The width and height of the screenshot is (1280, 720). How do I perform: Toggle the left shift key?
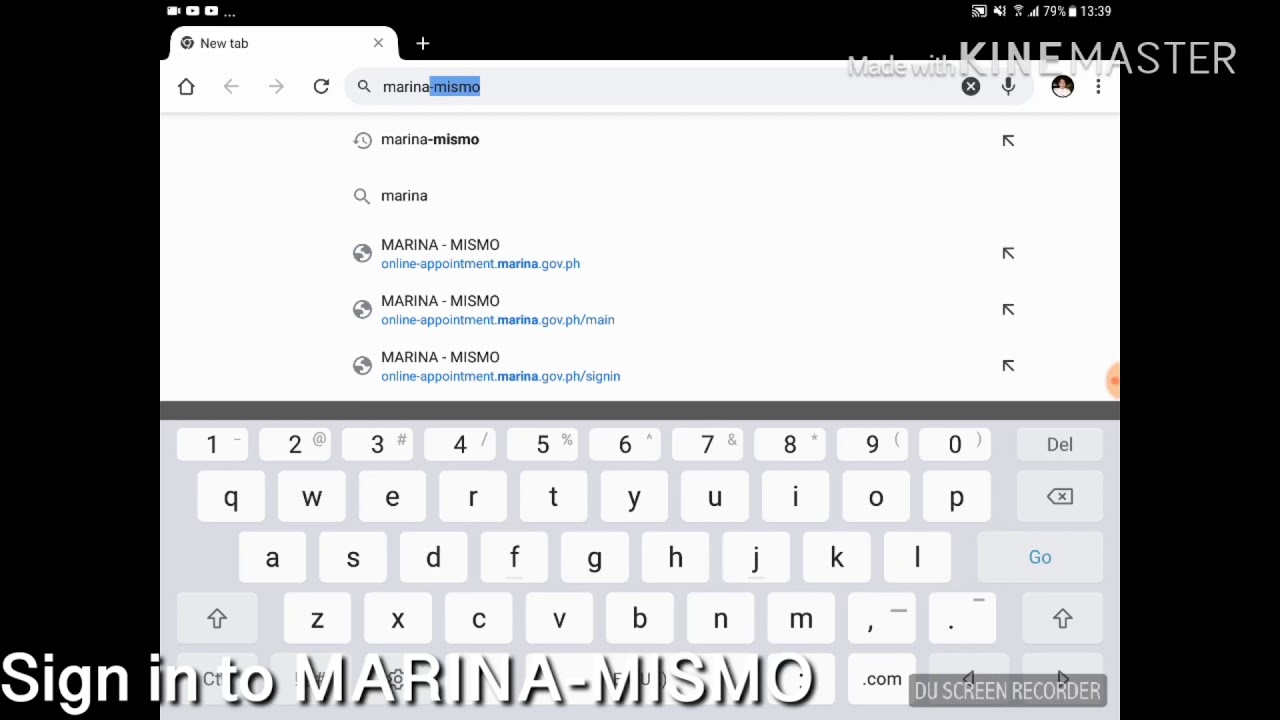[217, 619]
